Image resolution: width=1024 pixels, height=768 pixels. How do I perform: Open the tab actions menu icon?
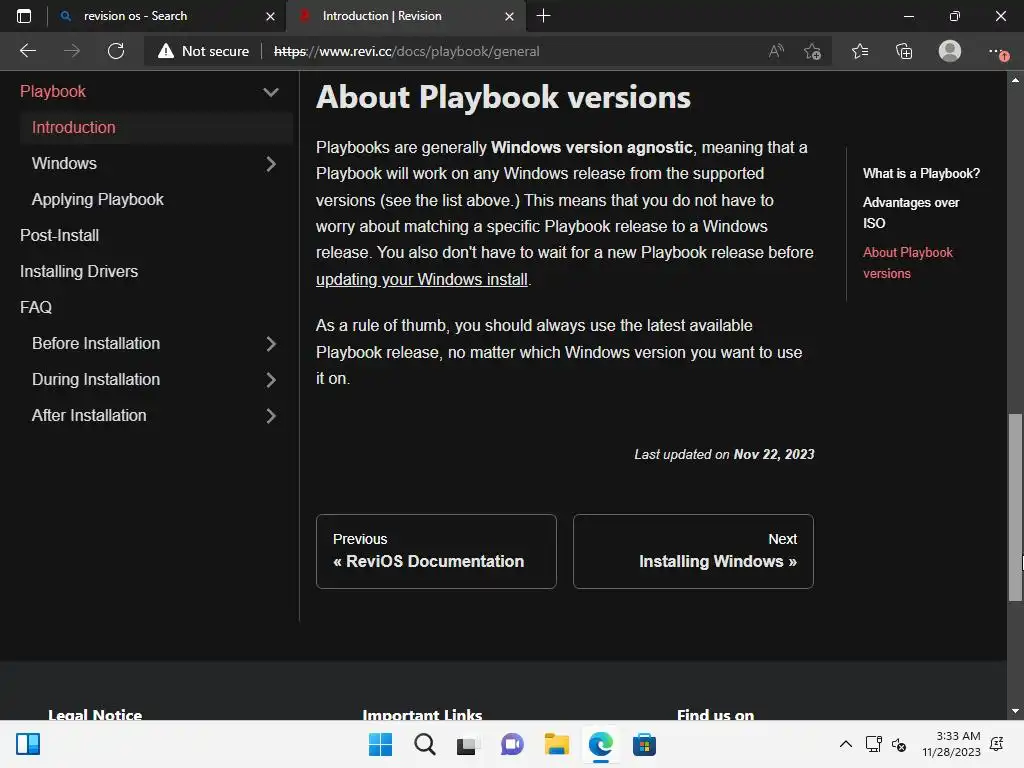click(24, 16)
